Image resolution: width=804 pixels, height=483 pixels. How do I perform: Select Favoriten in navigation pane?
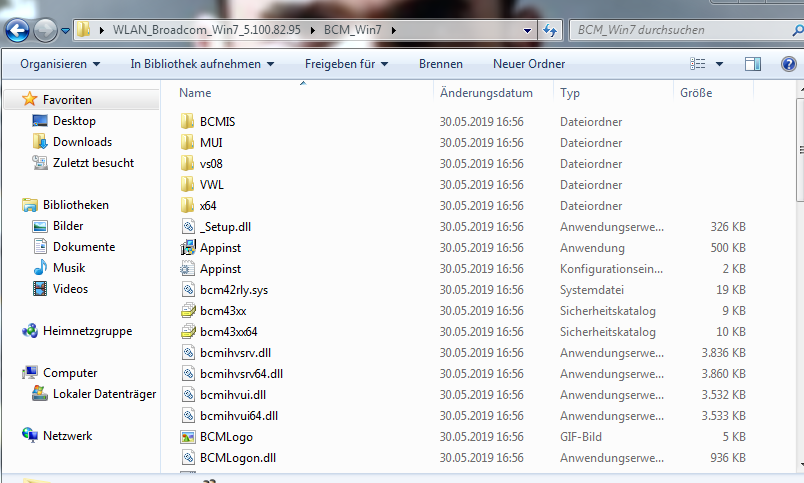[67, 99]
